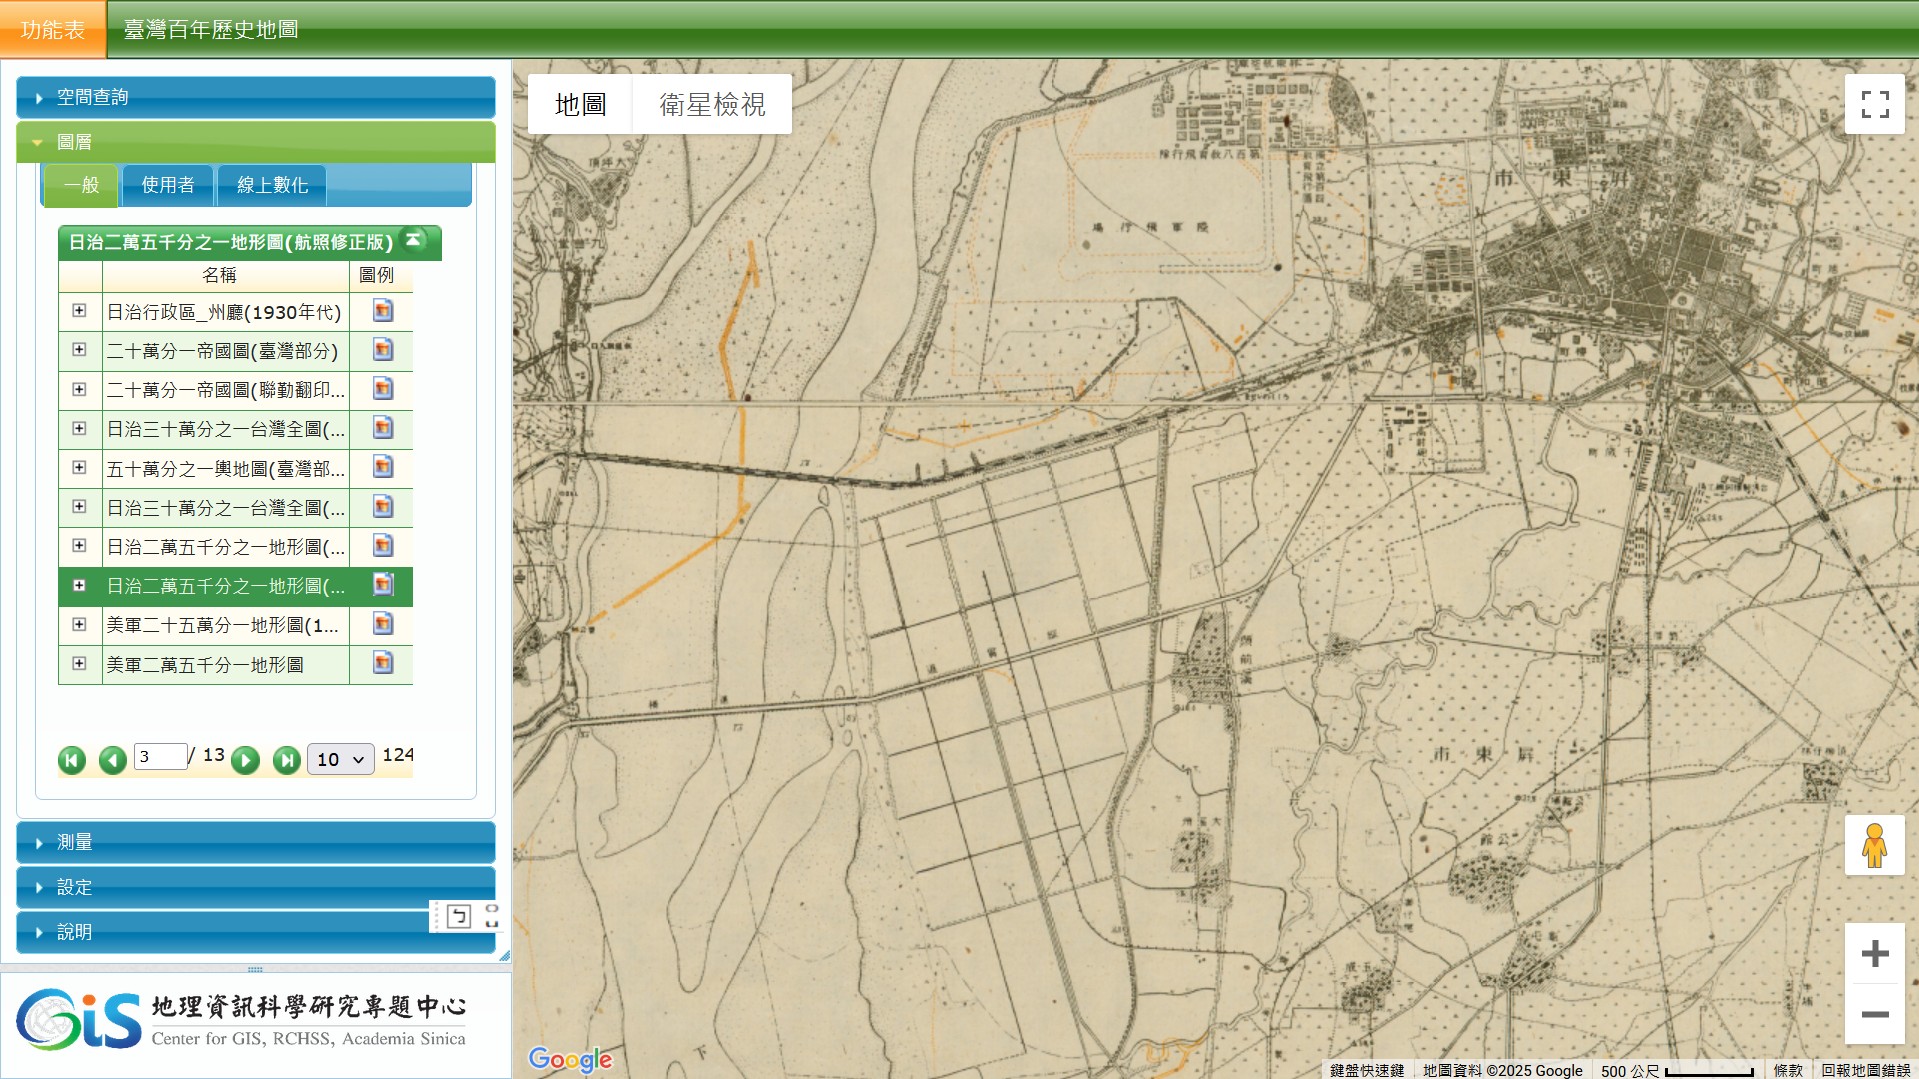Viewport: 1919px width, 1079px height.
Task: Select 美軍二十五萬分一地形圖 layer name
Action: point(222,625)
